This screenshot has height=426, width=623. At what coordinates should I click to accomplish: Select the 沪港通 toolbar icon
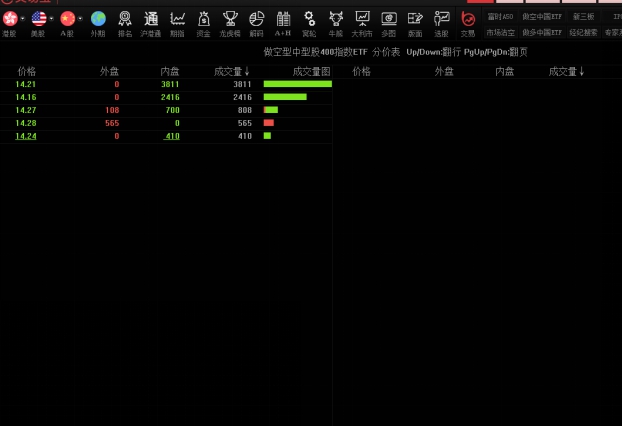point(151,20)
